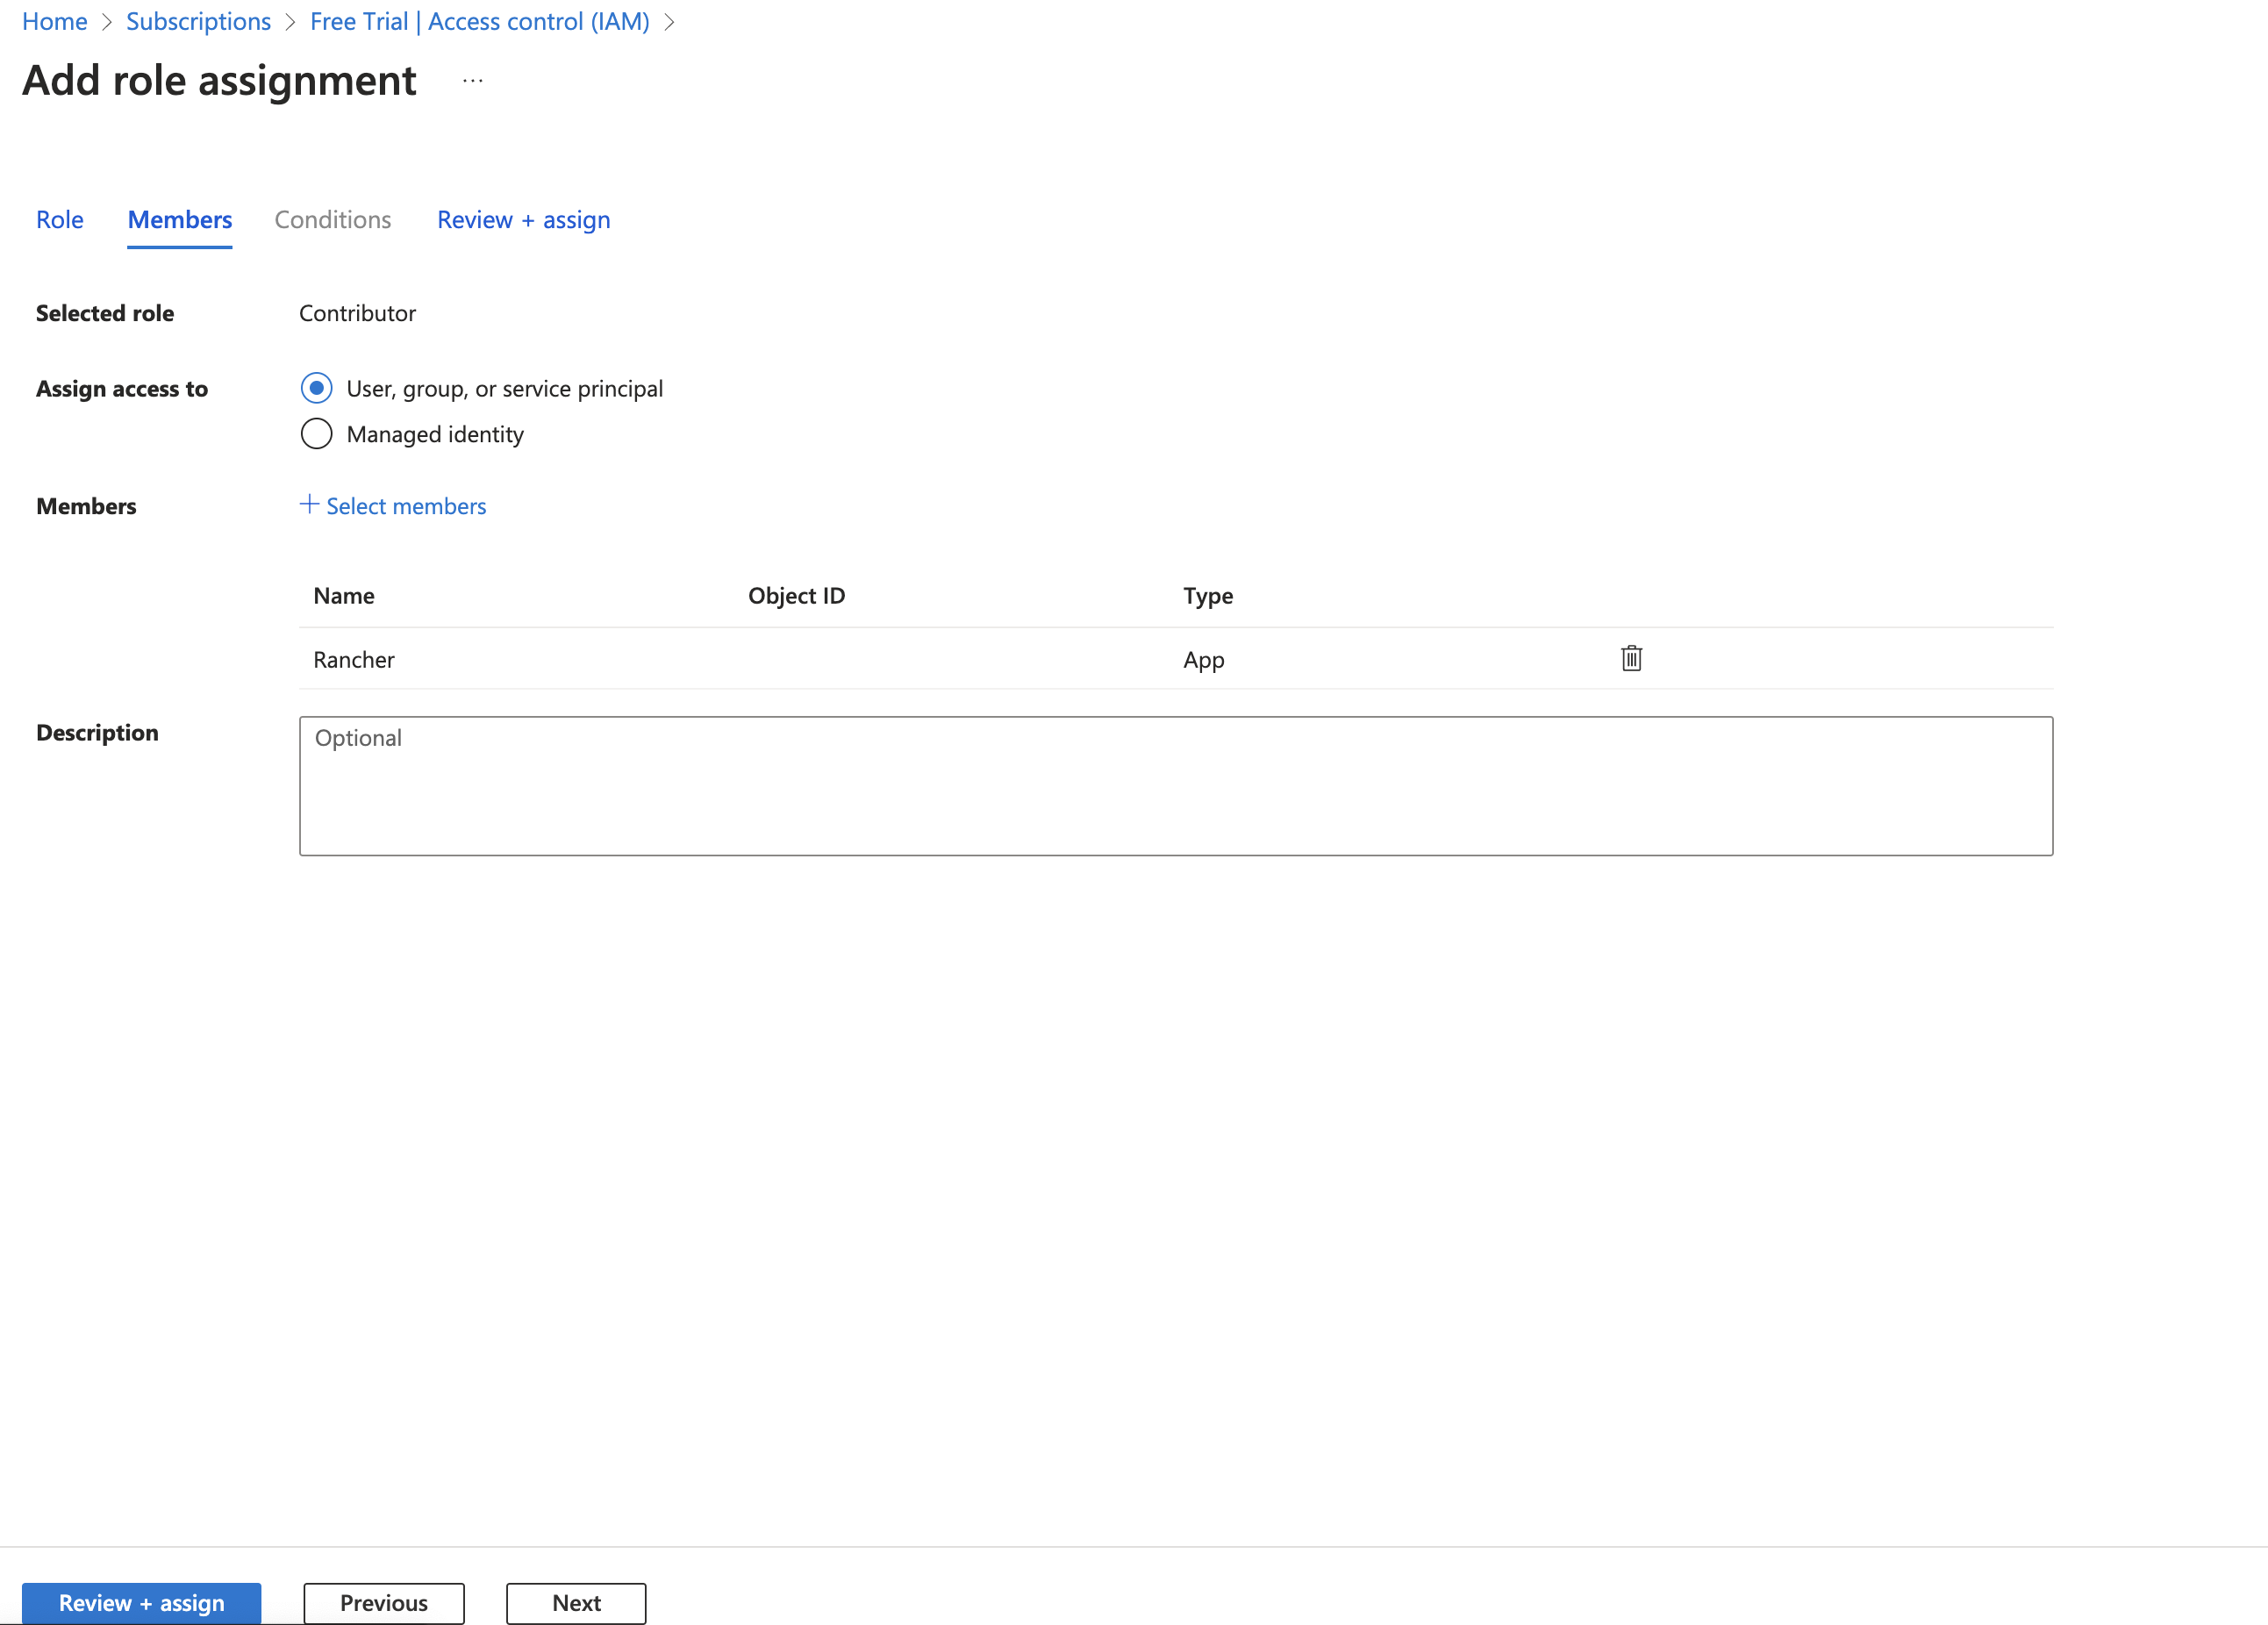Viewport: 2268px width, 1625px height.
Task: Click the Select members link
Action: [394, 506]
